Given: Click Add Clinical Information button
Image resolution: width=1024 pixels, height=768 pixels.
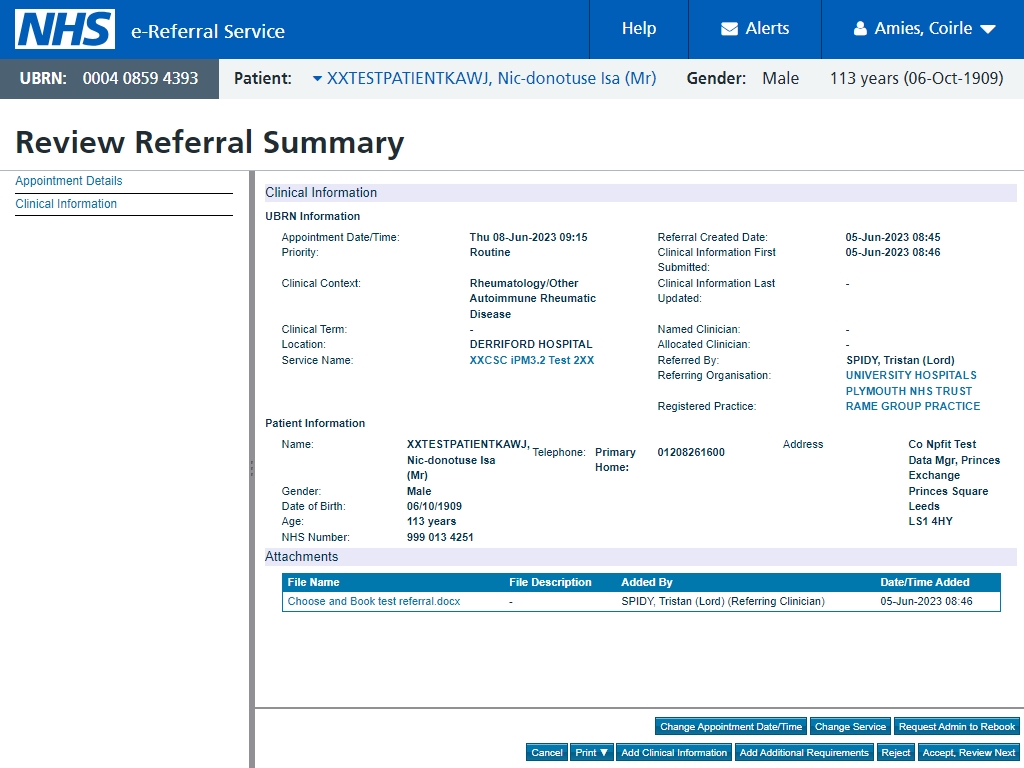Looking at the screenshot, I should (674, 752).
